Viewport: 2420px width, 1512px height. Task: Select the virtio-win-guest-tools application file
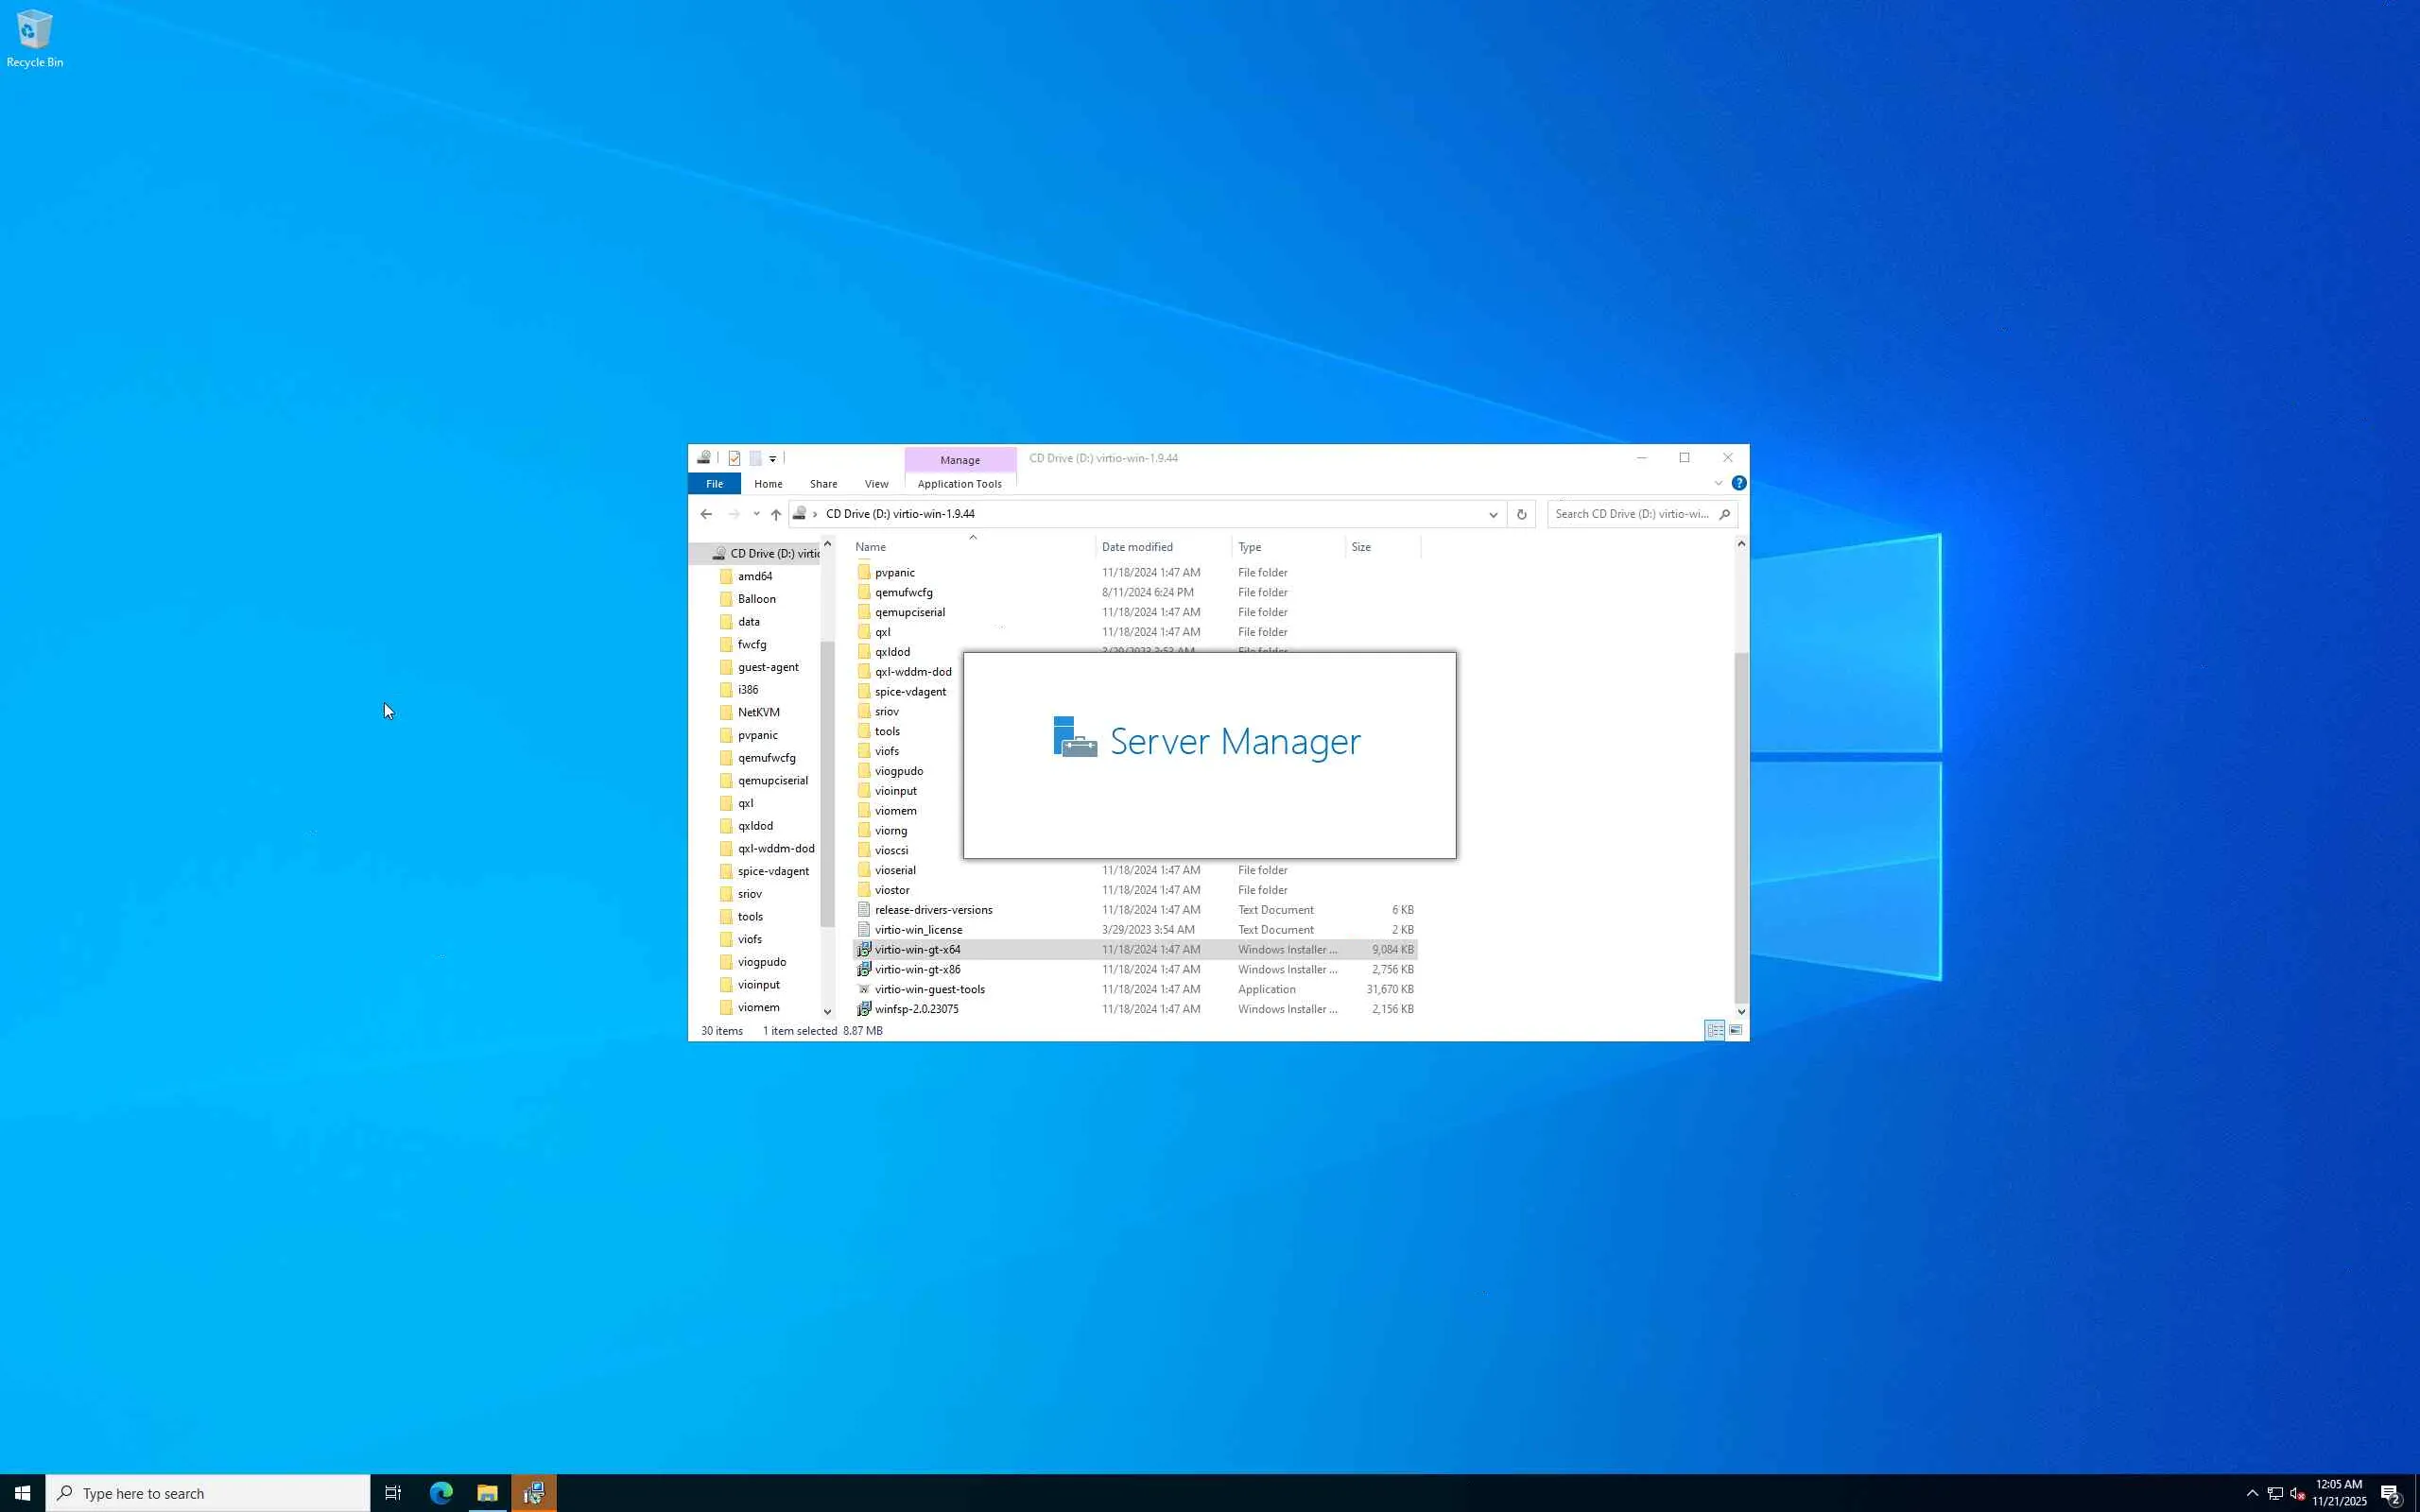pyautogui.click(x=929, y=989)
